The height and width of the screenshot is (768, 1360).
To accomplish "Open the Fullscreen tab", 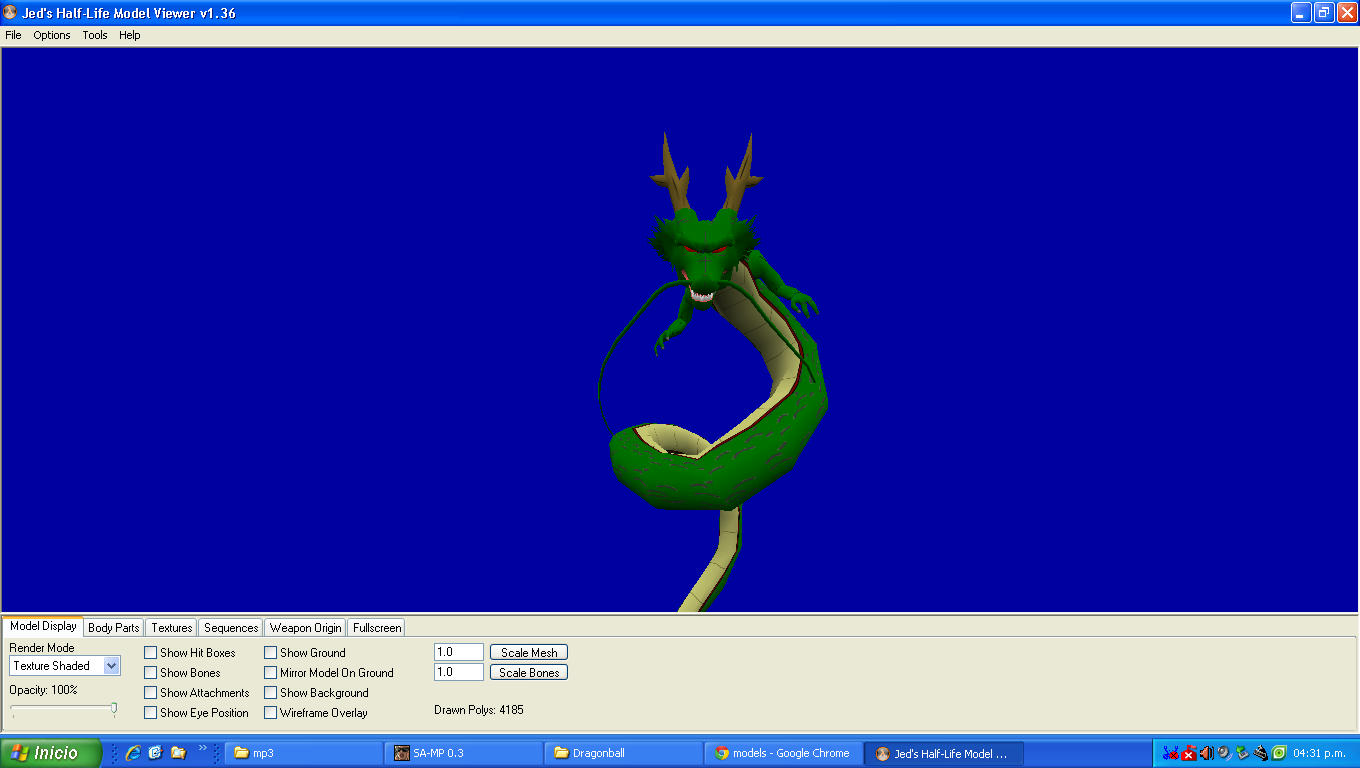I will (x=377, y=628).
